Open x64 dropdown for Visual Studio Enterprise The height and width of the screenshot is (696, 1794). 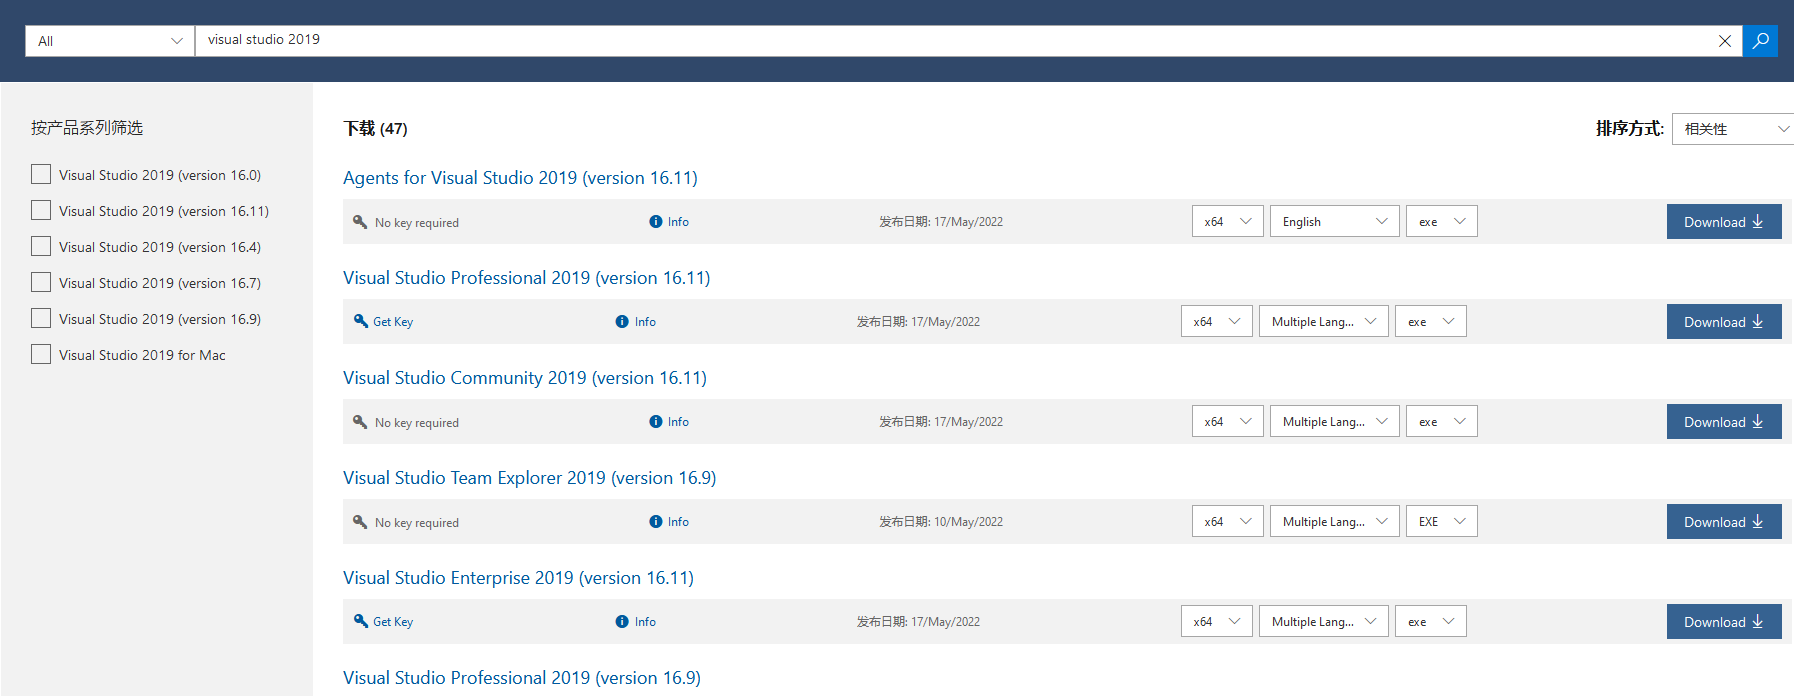pyautogui.click(x=1216, y=621)
